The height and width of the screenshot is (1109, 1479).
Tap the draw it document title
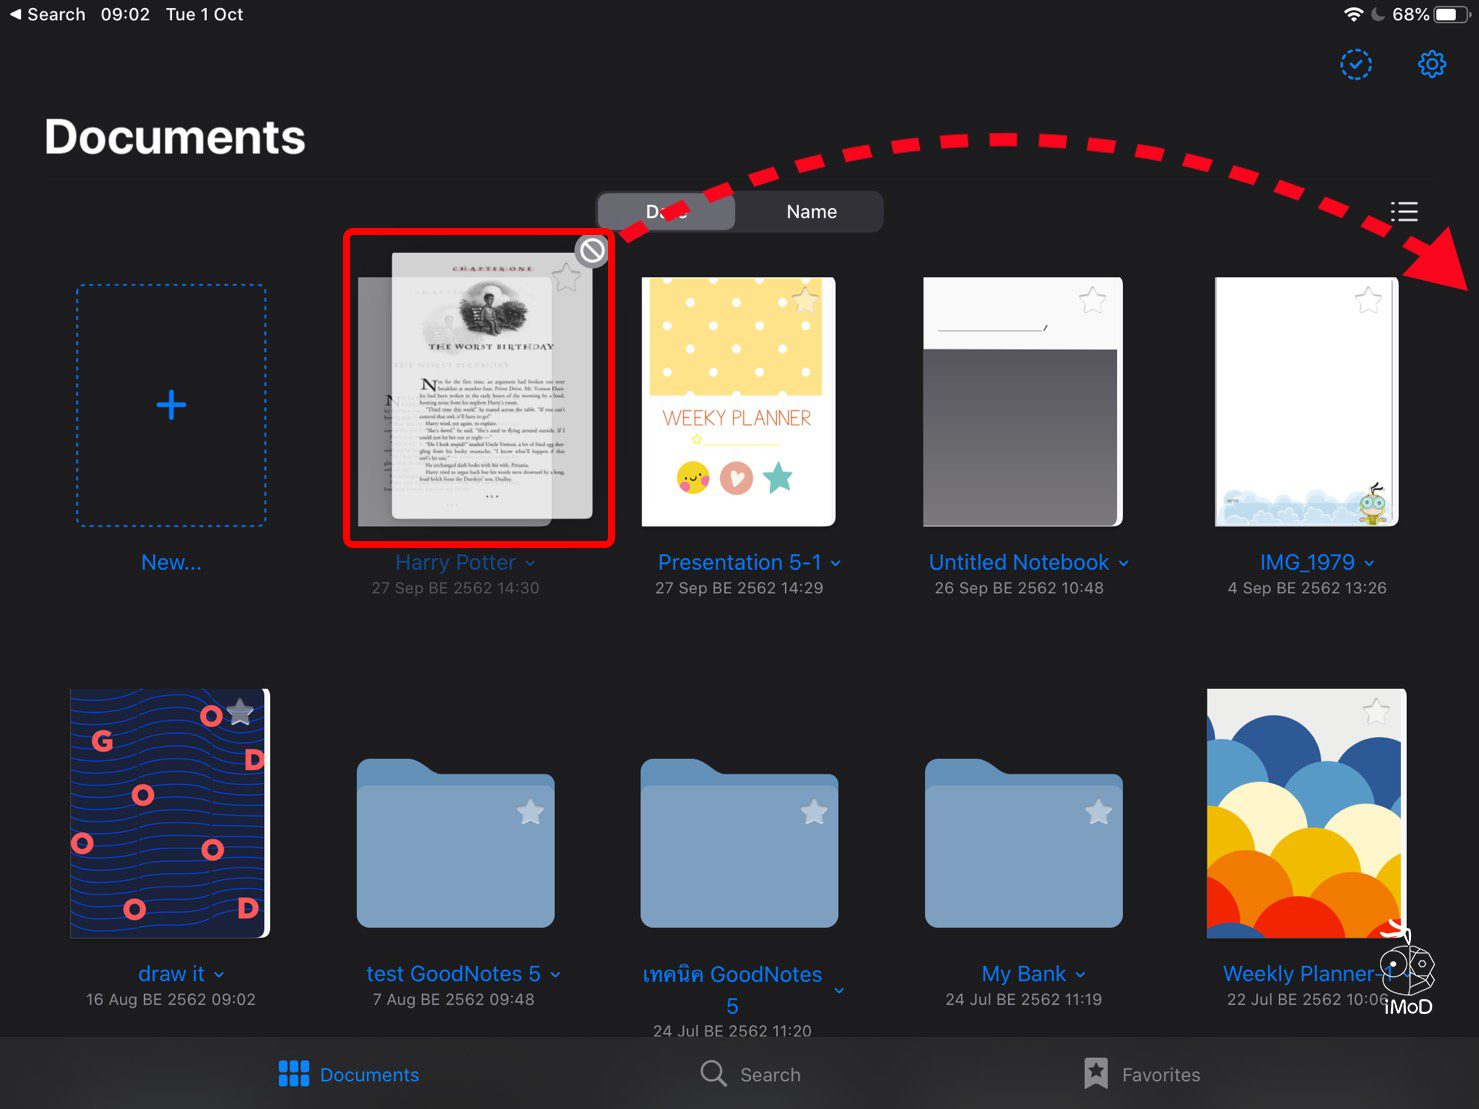[x=171, y=974]
